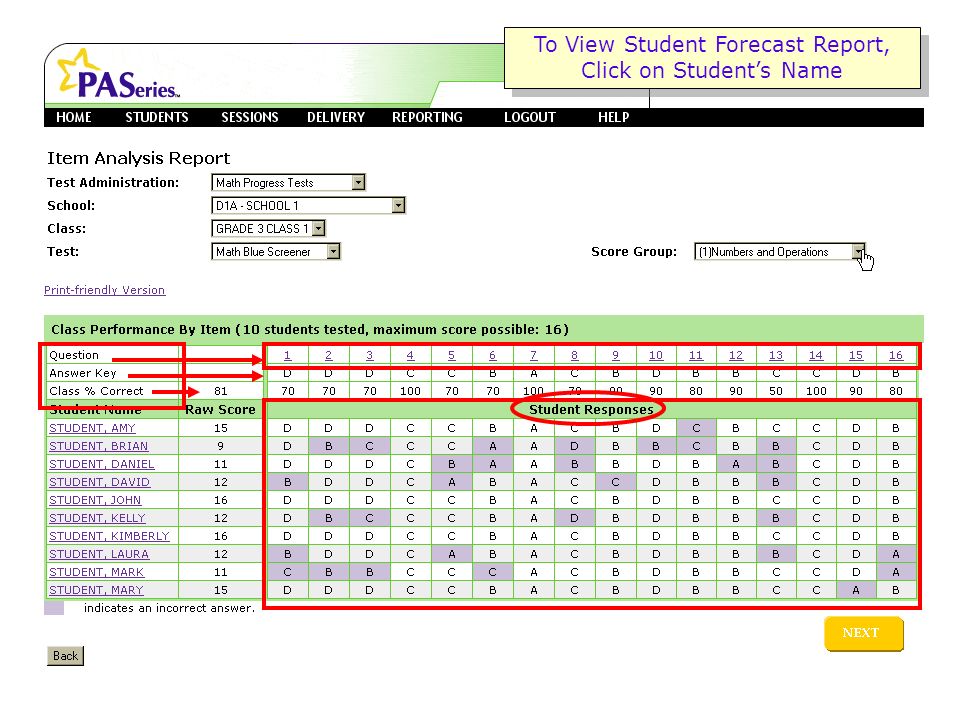Click question number 12 link
Viewport: 960px width, 720px height.
(736, 355)
